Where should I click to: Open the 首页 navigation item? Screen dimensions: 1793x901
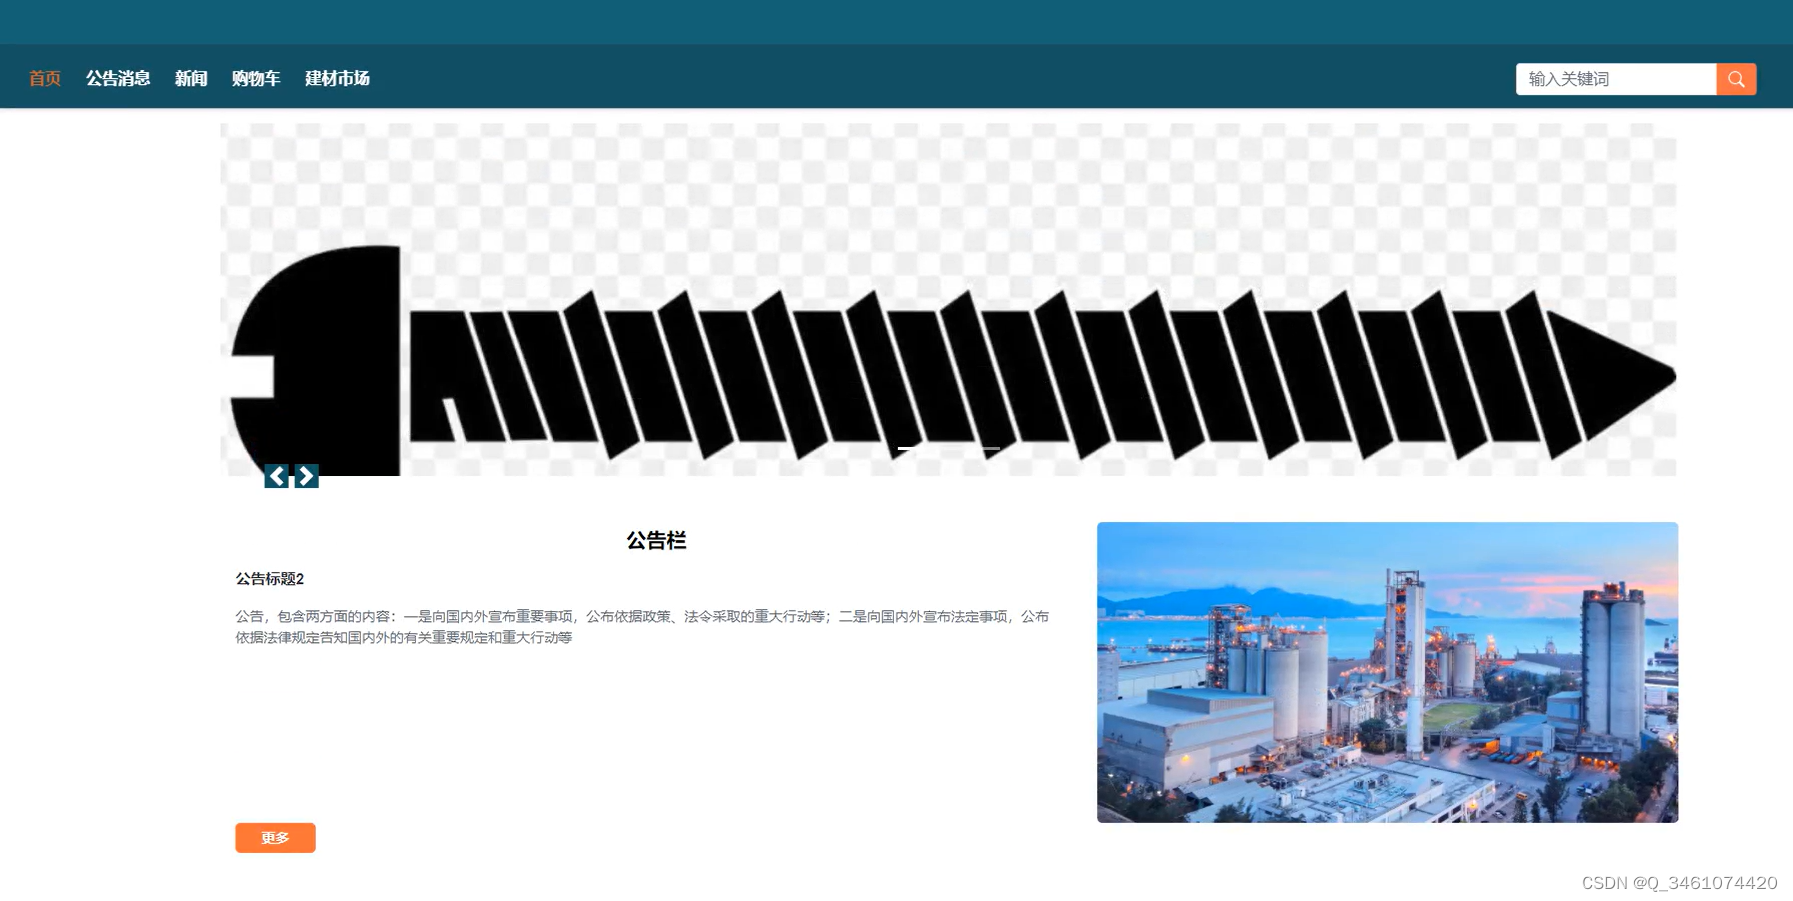pos(45,78)
